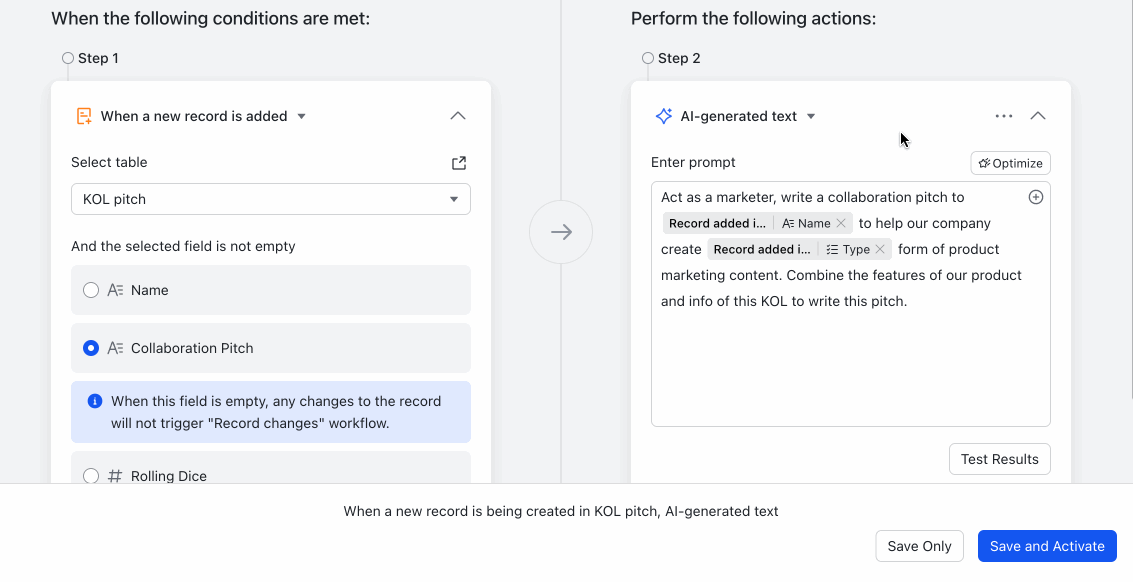The height and width of the screenshot is (582, 1133).
Task: Click the plus icon to insert a variable
Action: (x=1035, y=197)
